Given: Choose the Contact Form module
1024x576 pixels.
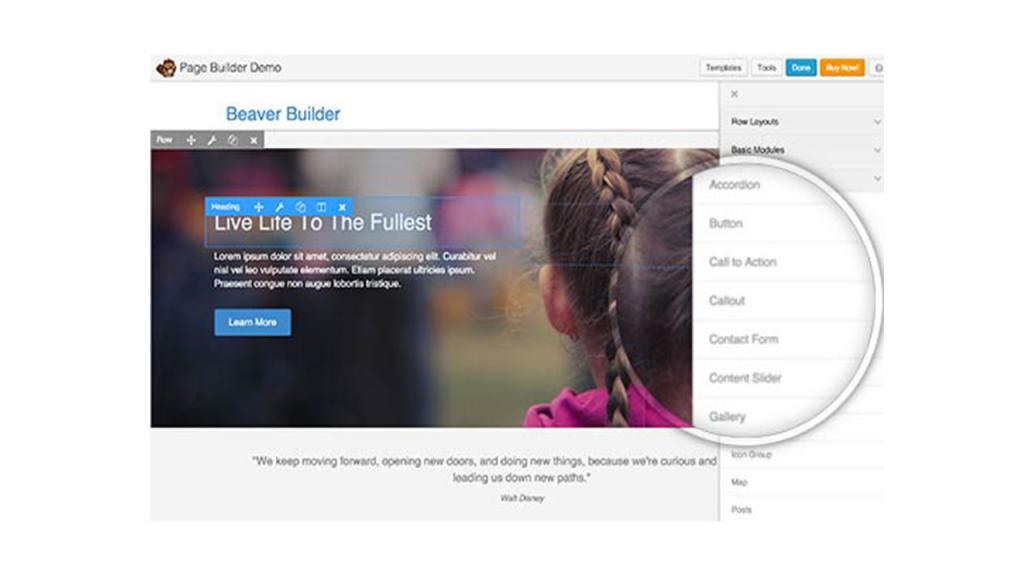Looking at the screenshot, I should point(743,339).
